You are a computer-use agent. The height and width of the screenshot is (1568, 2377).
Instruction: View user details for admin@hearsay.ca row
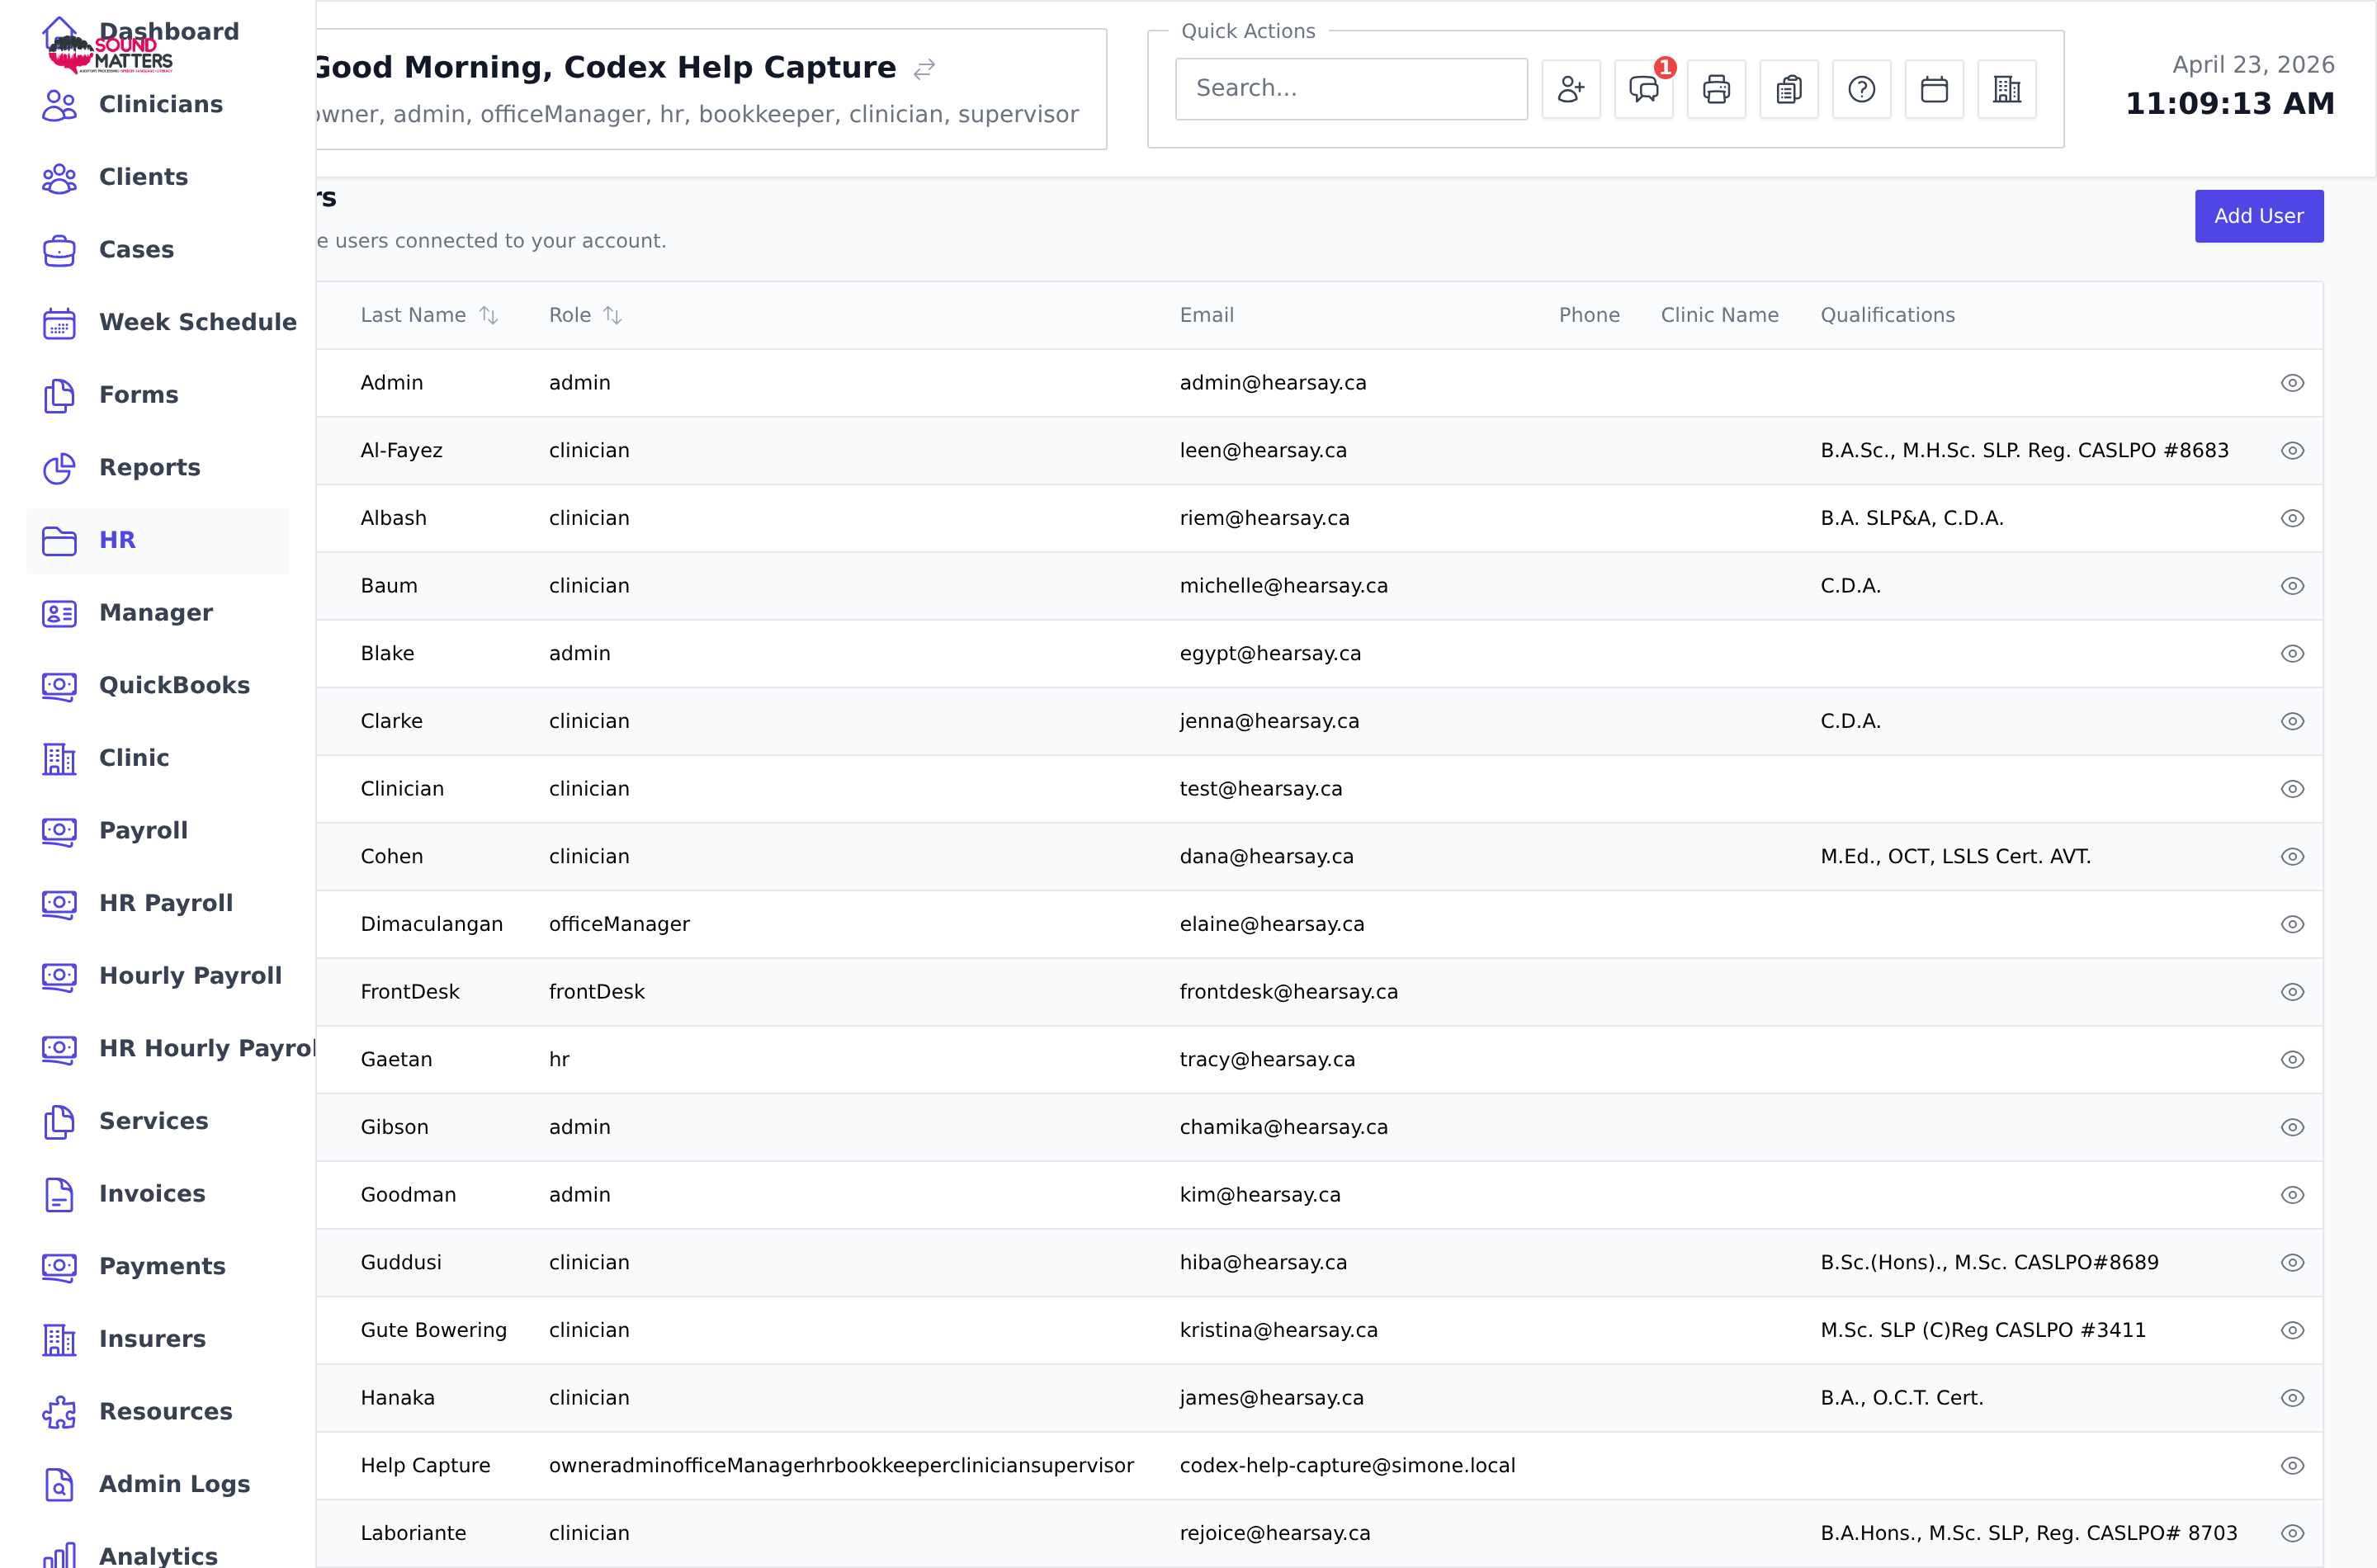(x=2292, y=383)
